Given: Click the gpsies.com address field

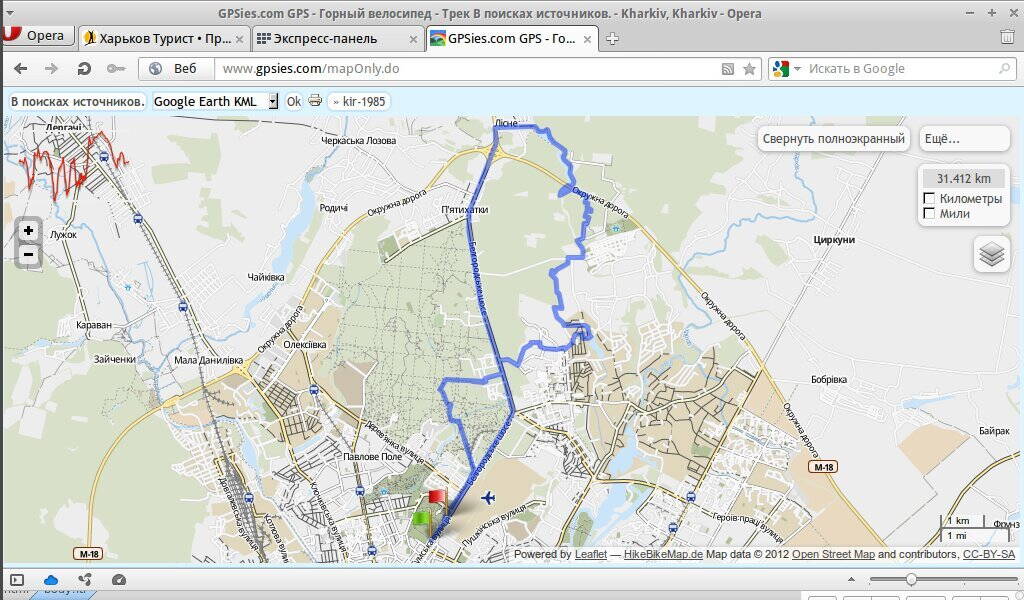Looking at the screenshot, I should (x=460, y=69).
